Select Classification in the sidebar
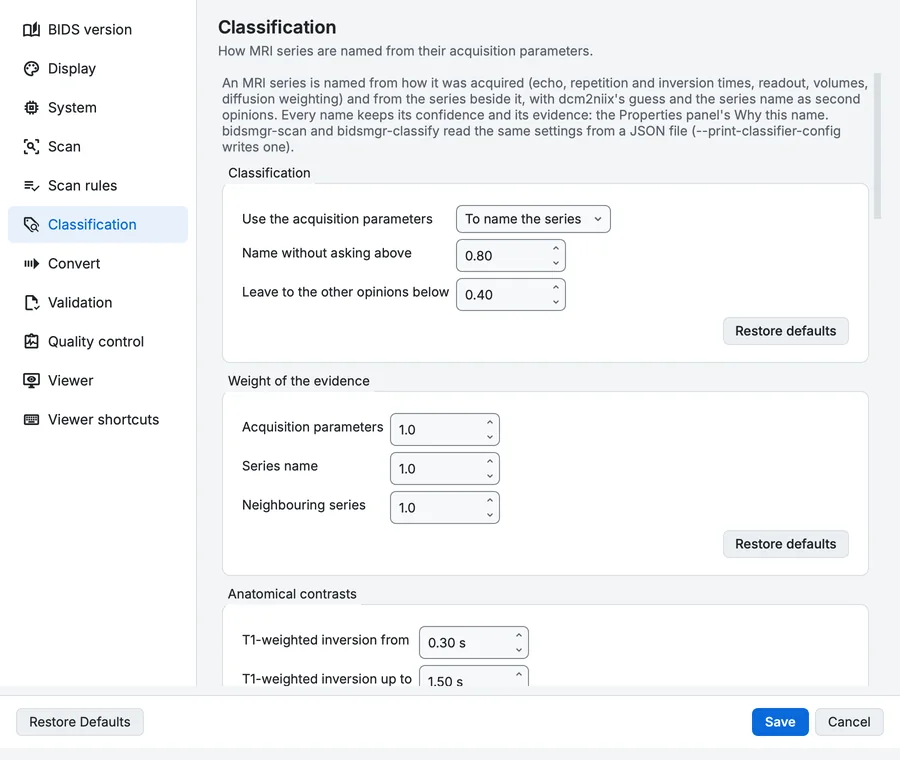This screenshot has width=900, height=760. (98, 224)
